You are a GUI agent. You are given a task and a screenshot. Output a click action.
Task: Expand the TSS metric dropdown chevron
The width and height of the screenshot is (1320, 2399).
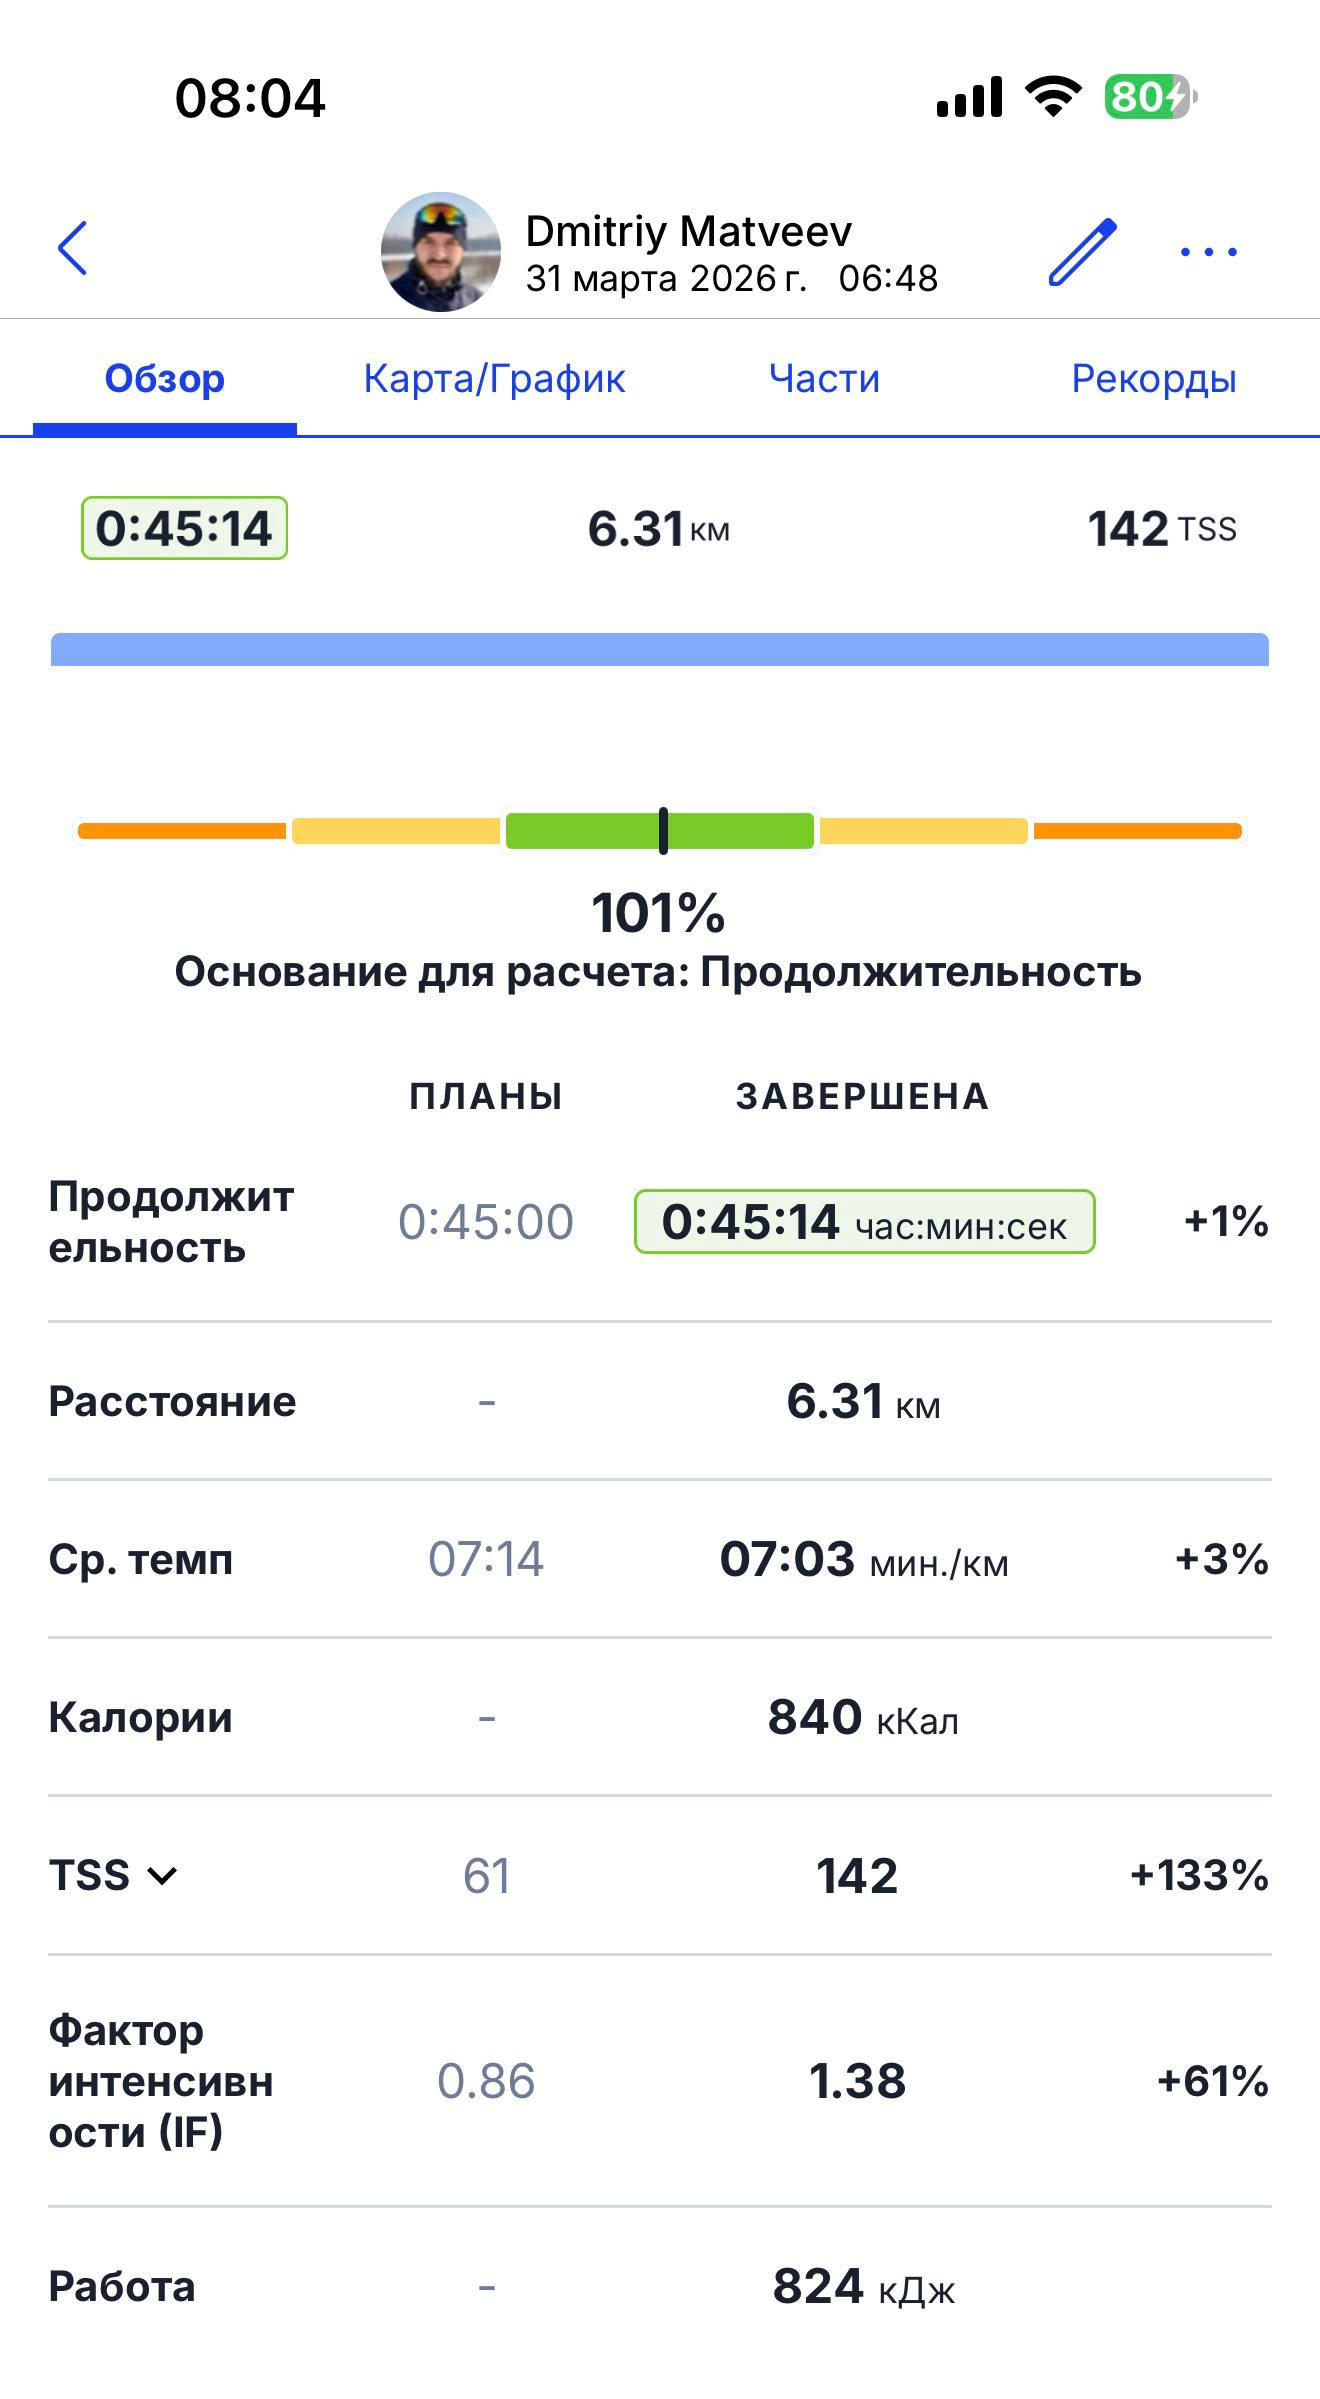(x=162, y=1875)
